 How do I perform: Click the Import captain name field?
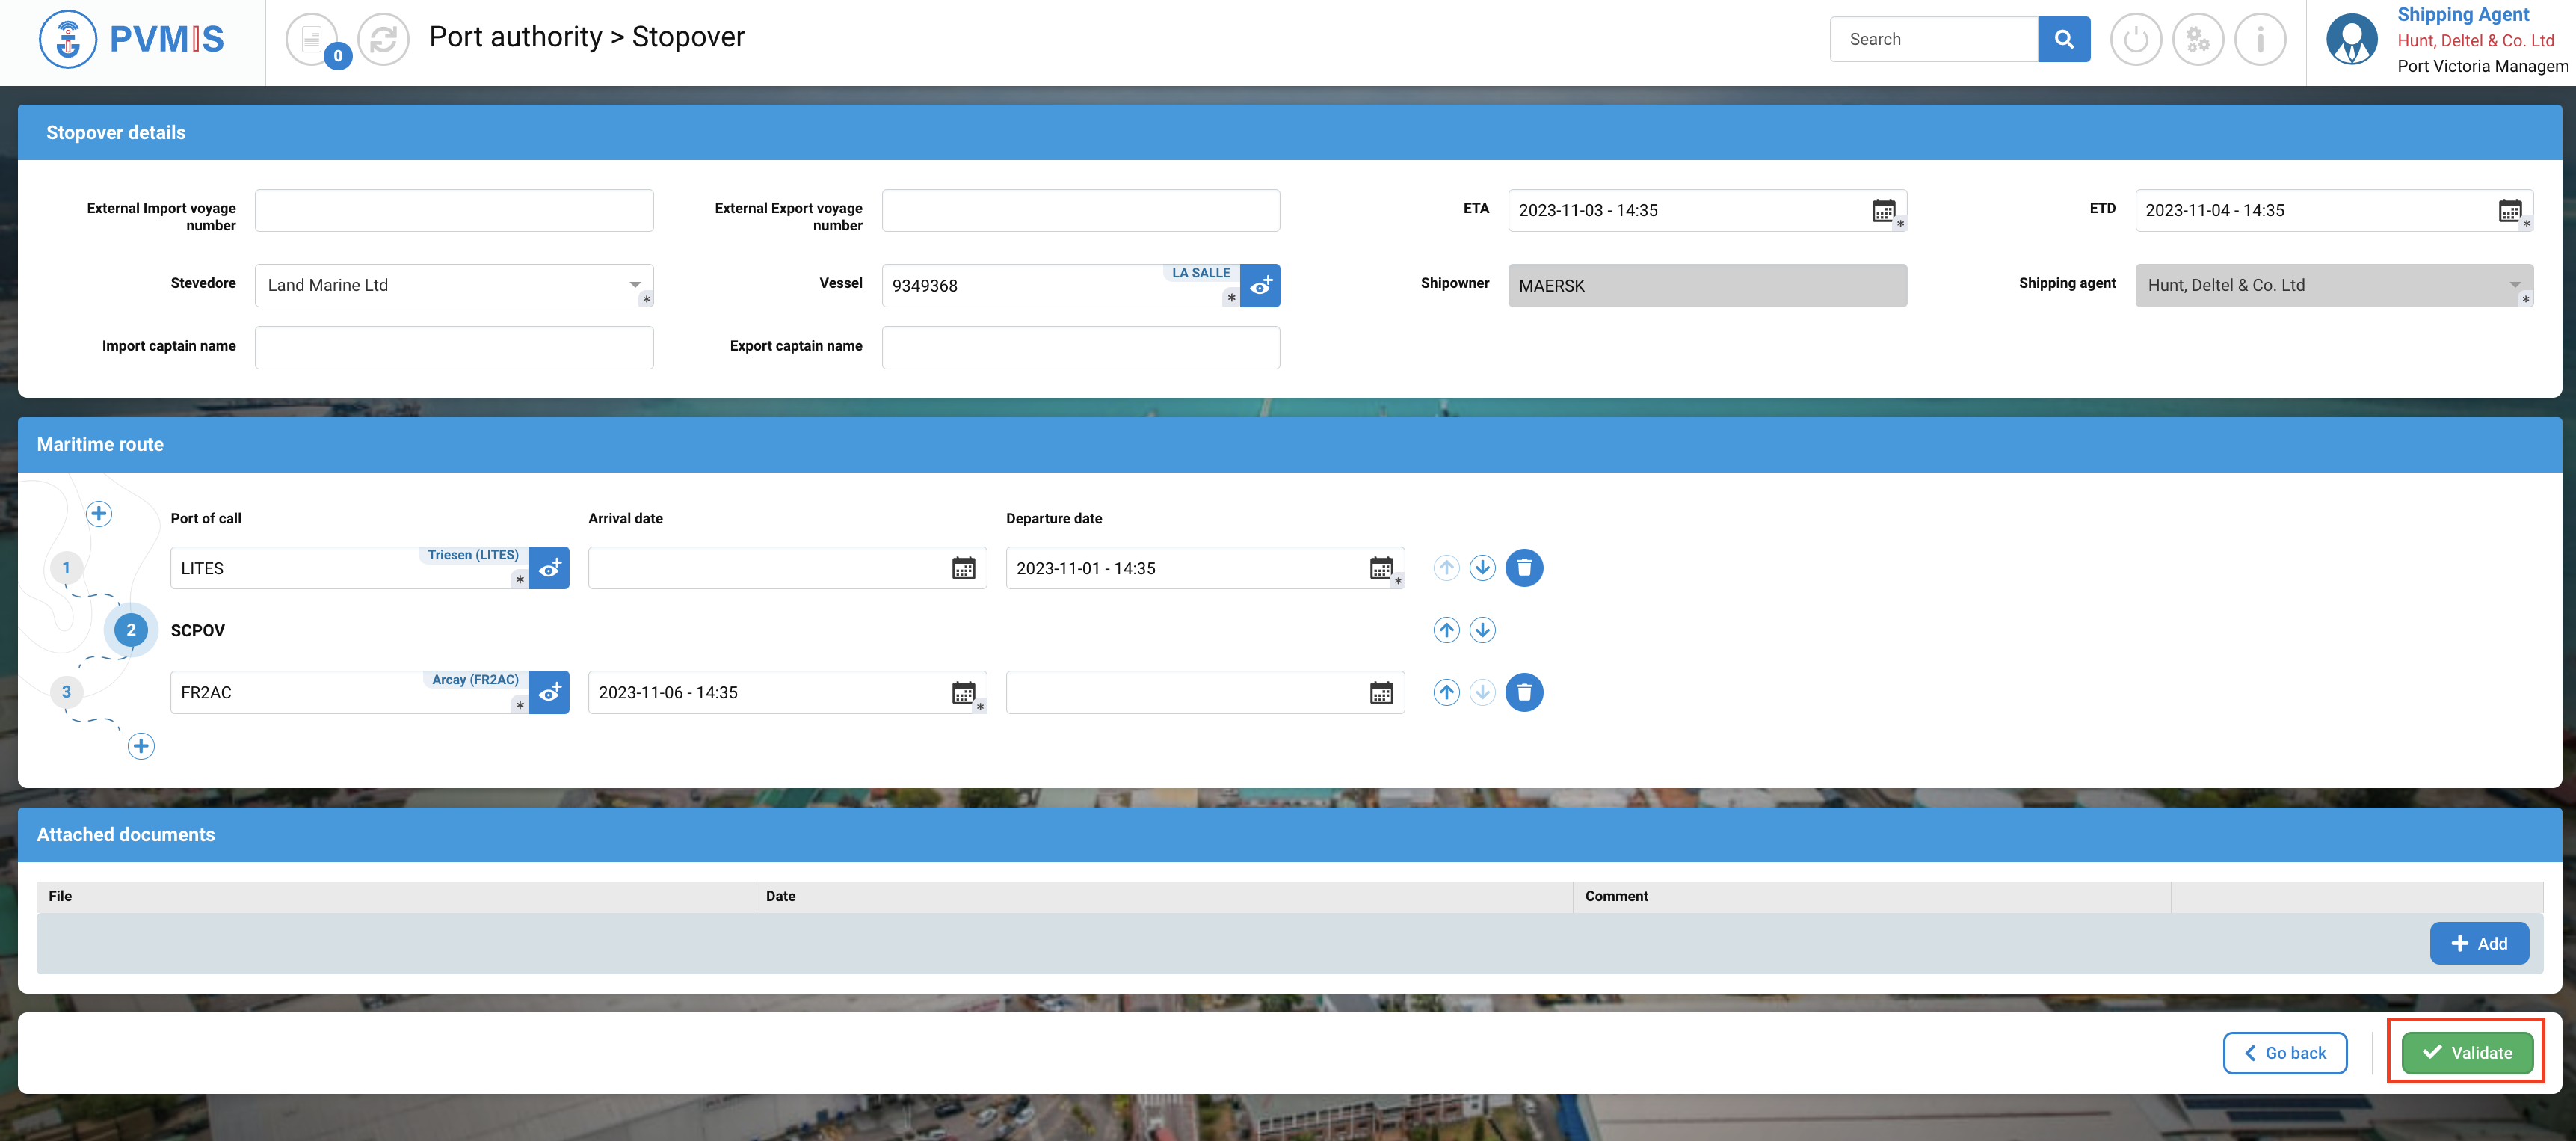pos(454,347)
